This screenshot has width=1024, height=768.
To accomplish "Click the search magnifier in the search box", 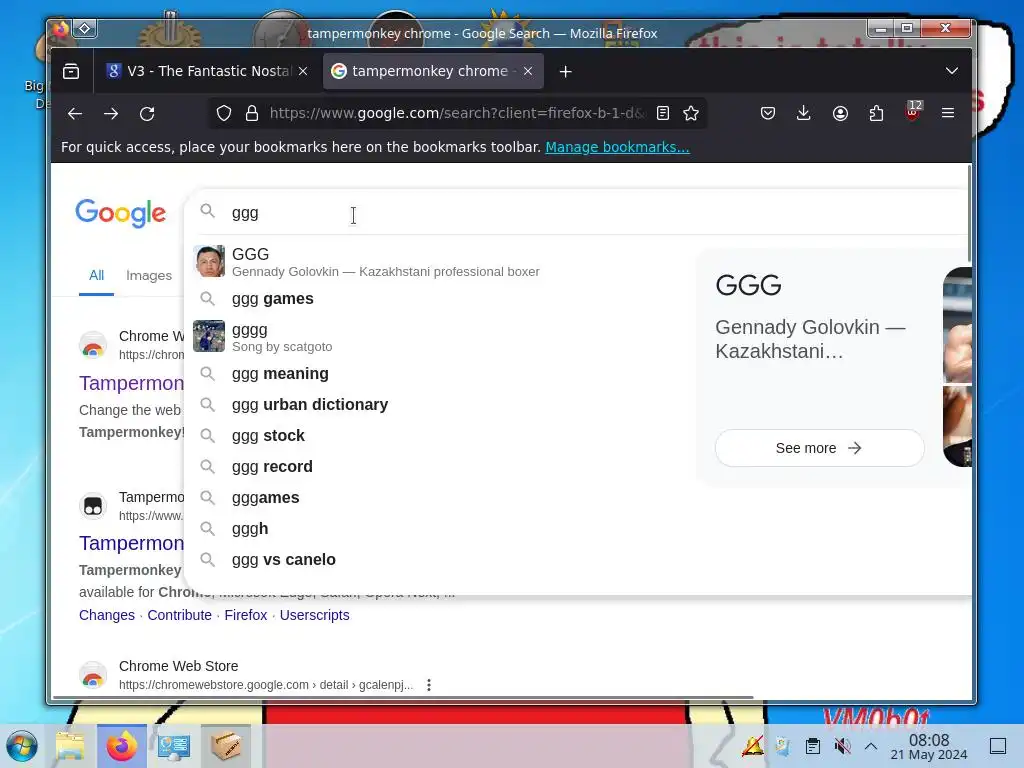I will tap(208, 211).
